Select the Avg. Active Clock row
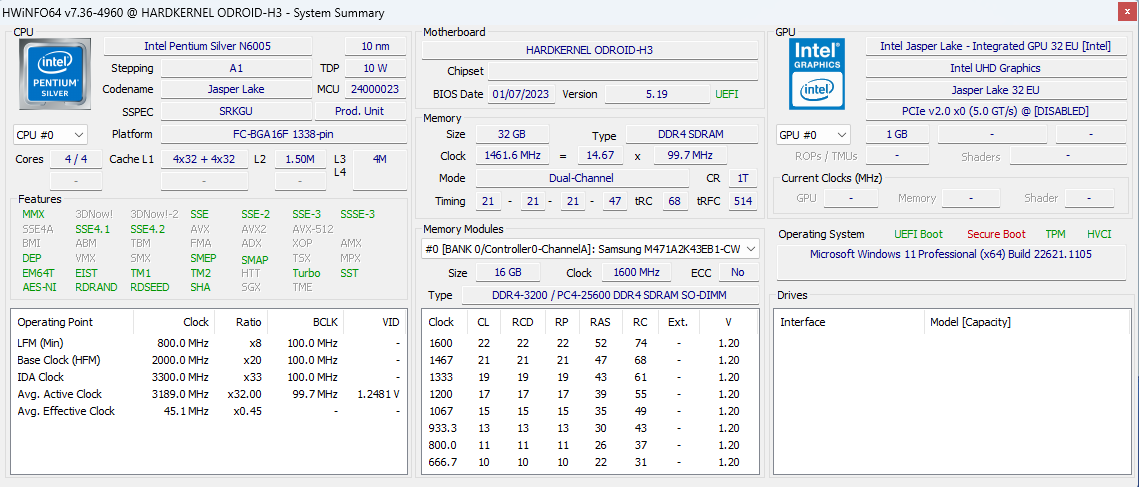1139x487 pixels. click(x=209, y=394)
